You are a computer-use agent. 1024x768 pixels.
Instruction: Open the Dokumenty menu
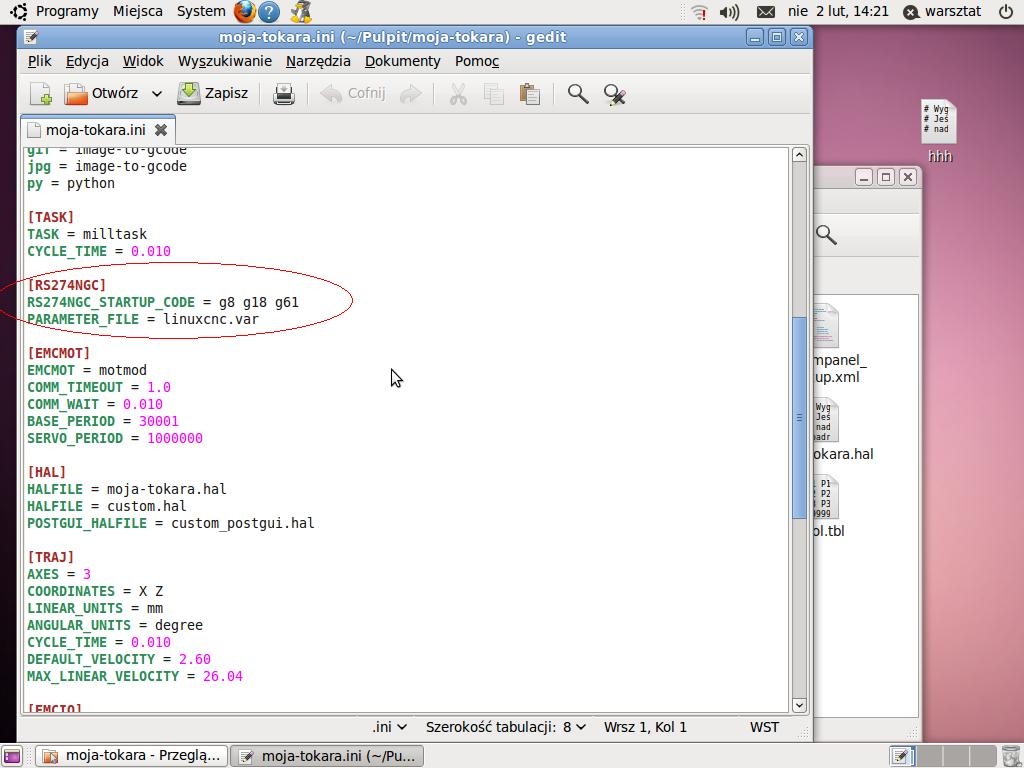pos(402,61)
